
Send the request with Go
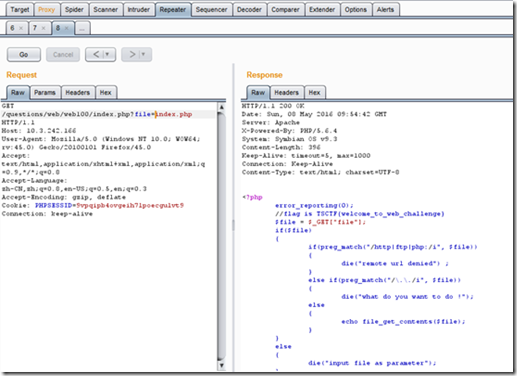point(24,54)
